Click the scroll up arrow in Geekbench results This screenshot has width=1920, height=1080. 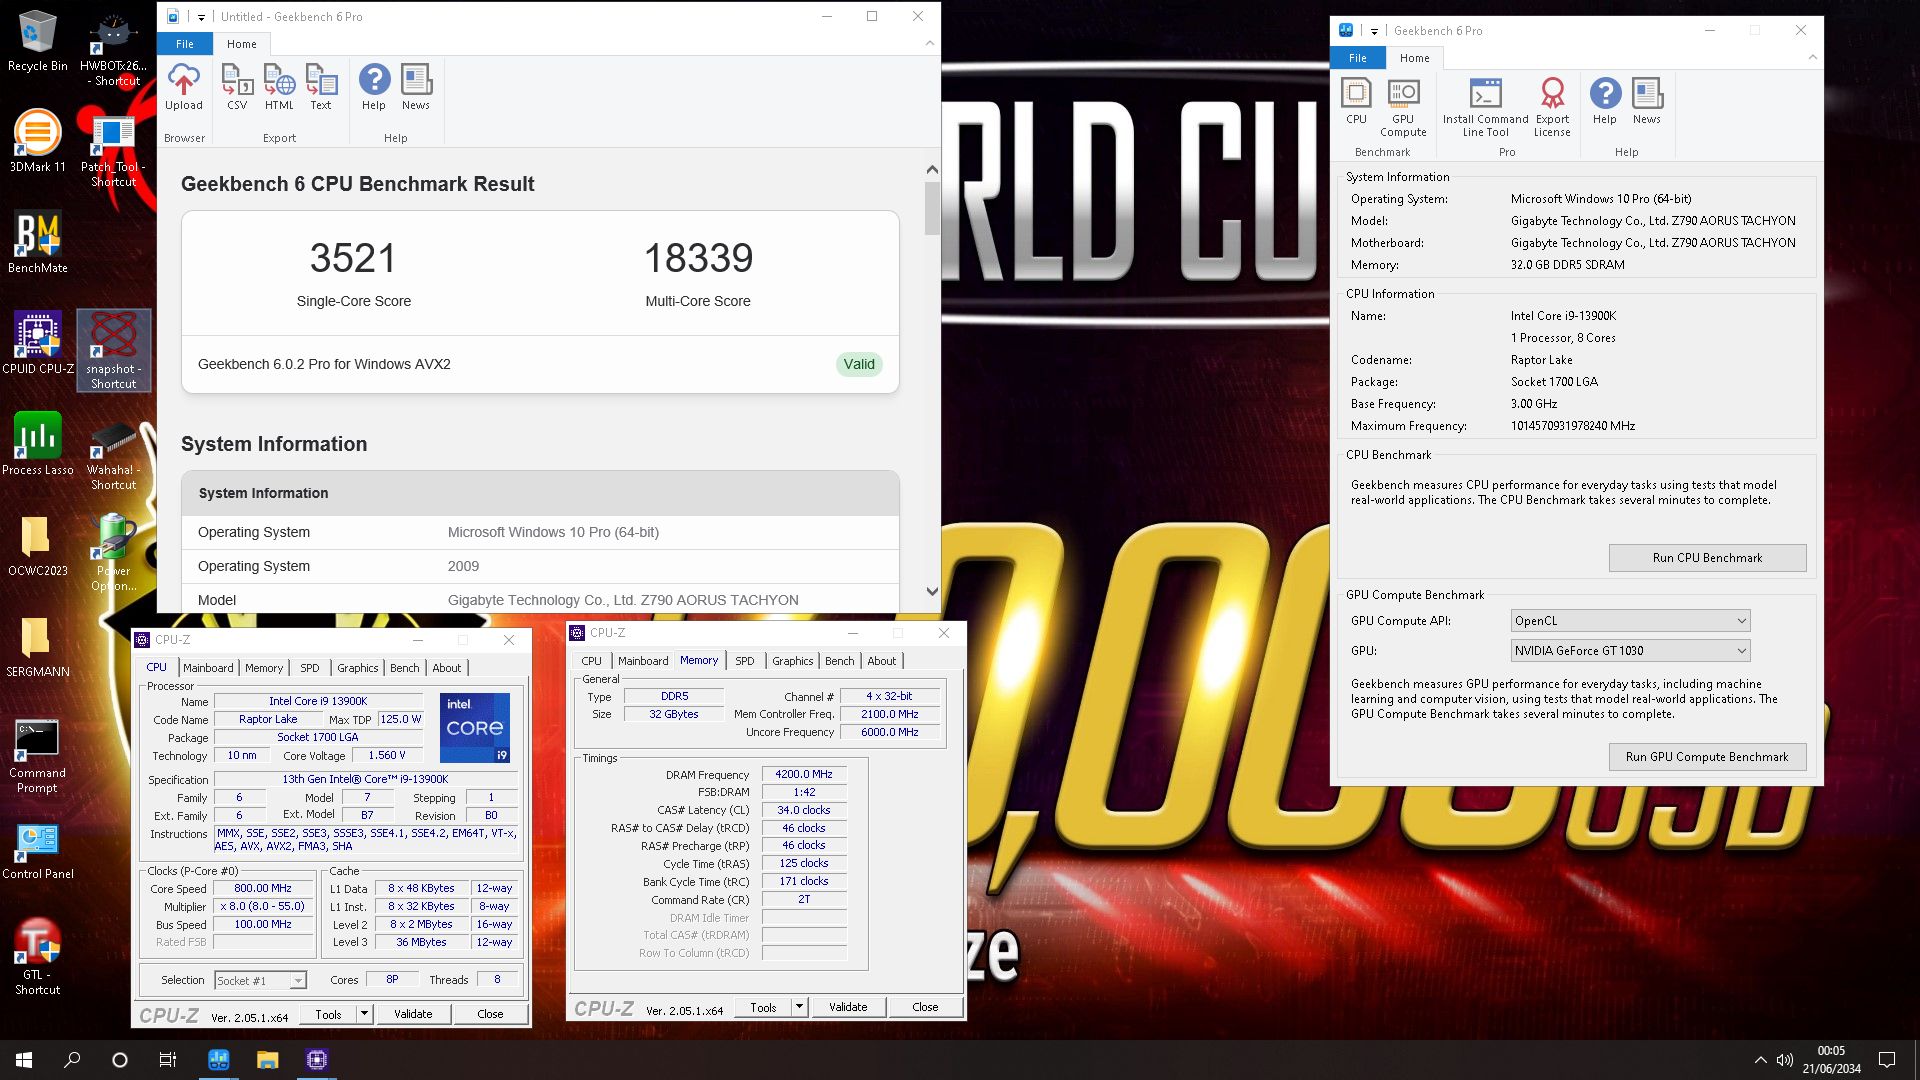932,170
